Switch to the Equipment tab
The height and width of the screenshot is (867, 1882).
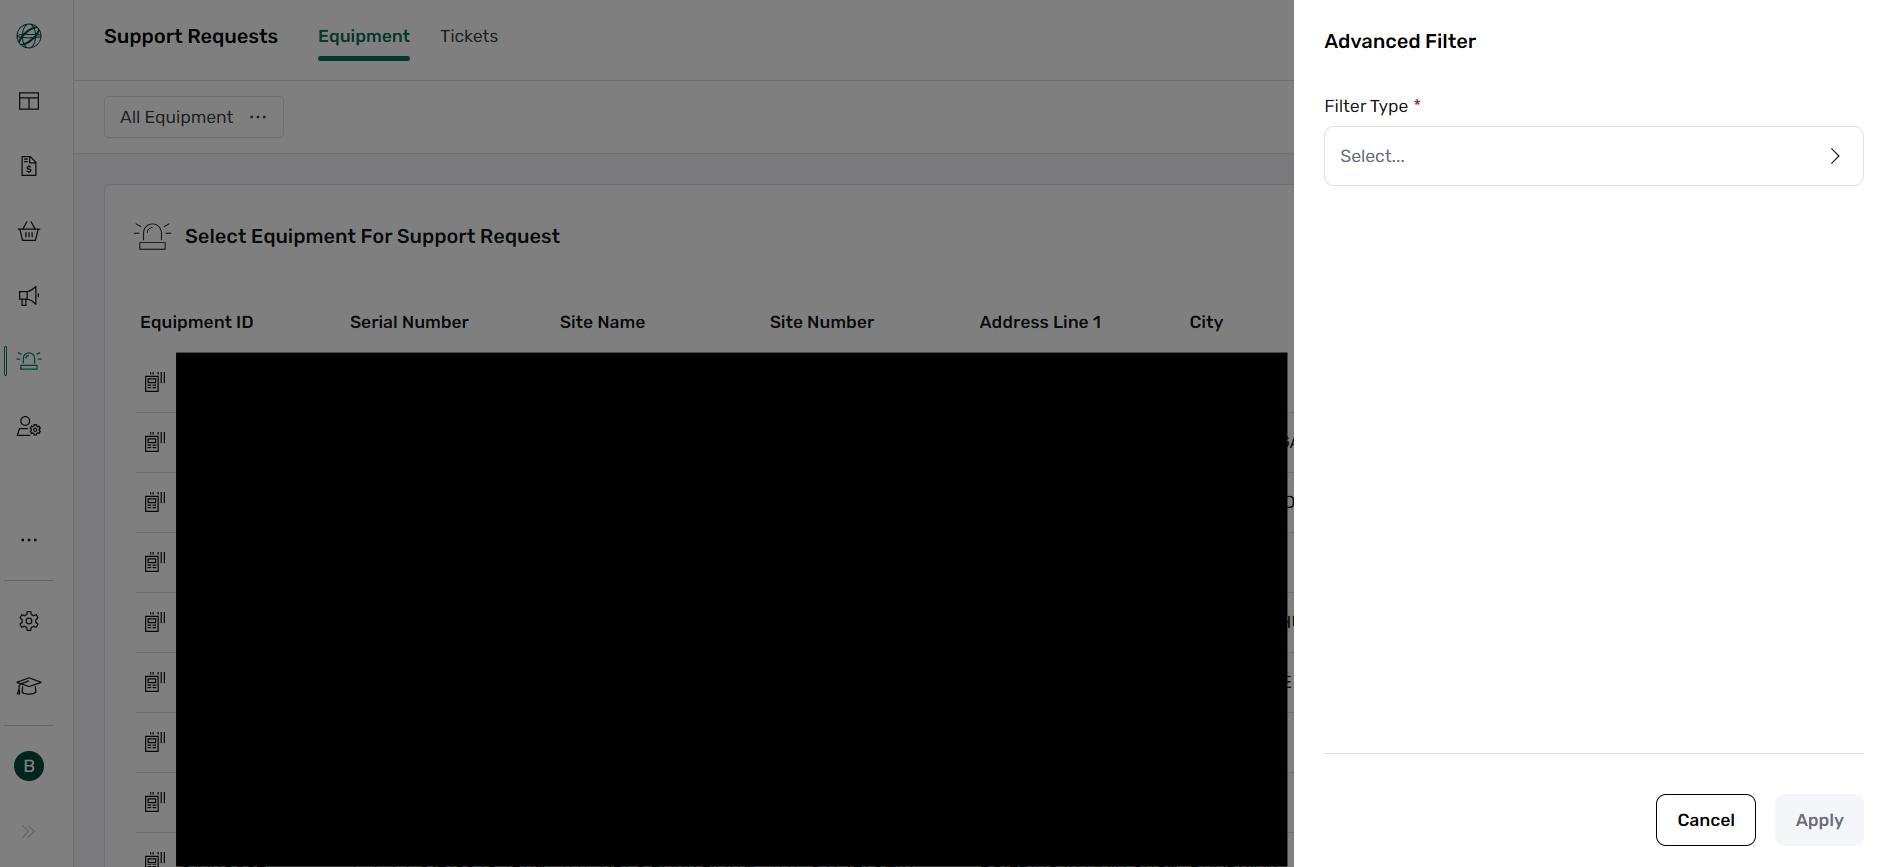(364, 36)
